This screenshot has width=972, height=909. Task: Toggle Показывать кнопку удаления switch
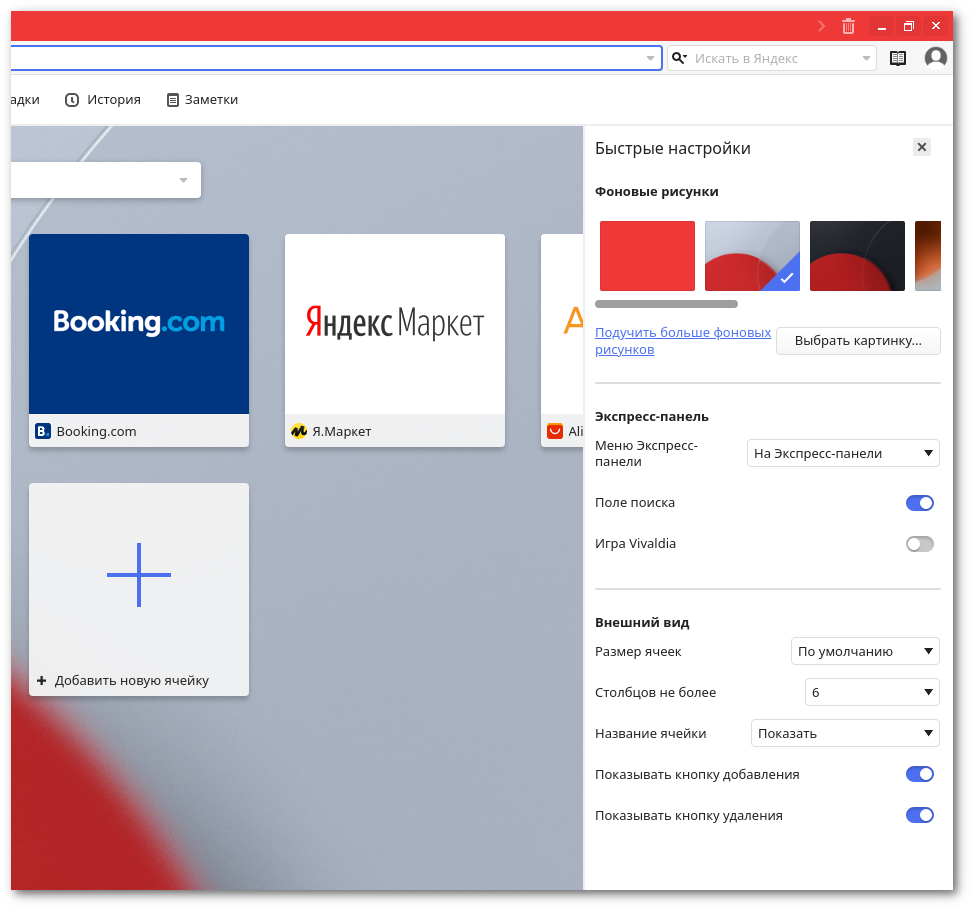(x=919, y=815)
